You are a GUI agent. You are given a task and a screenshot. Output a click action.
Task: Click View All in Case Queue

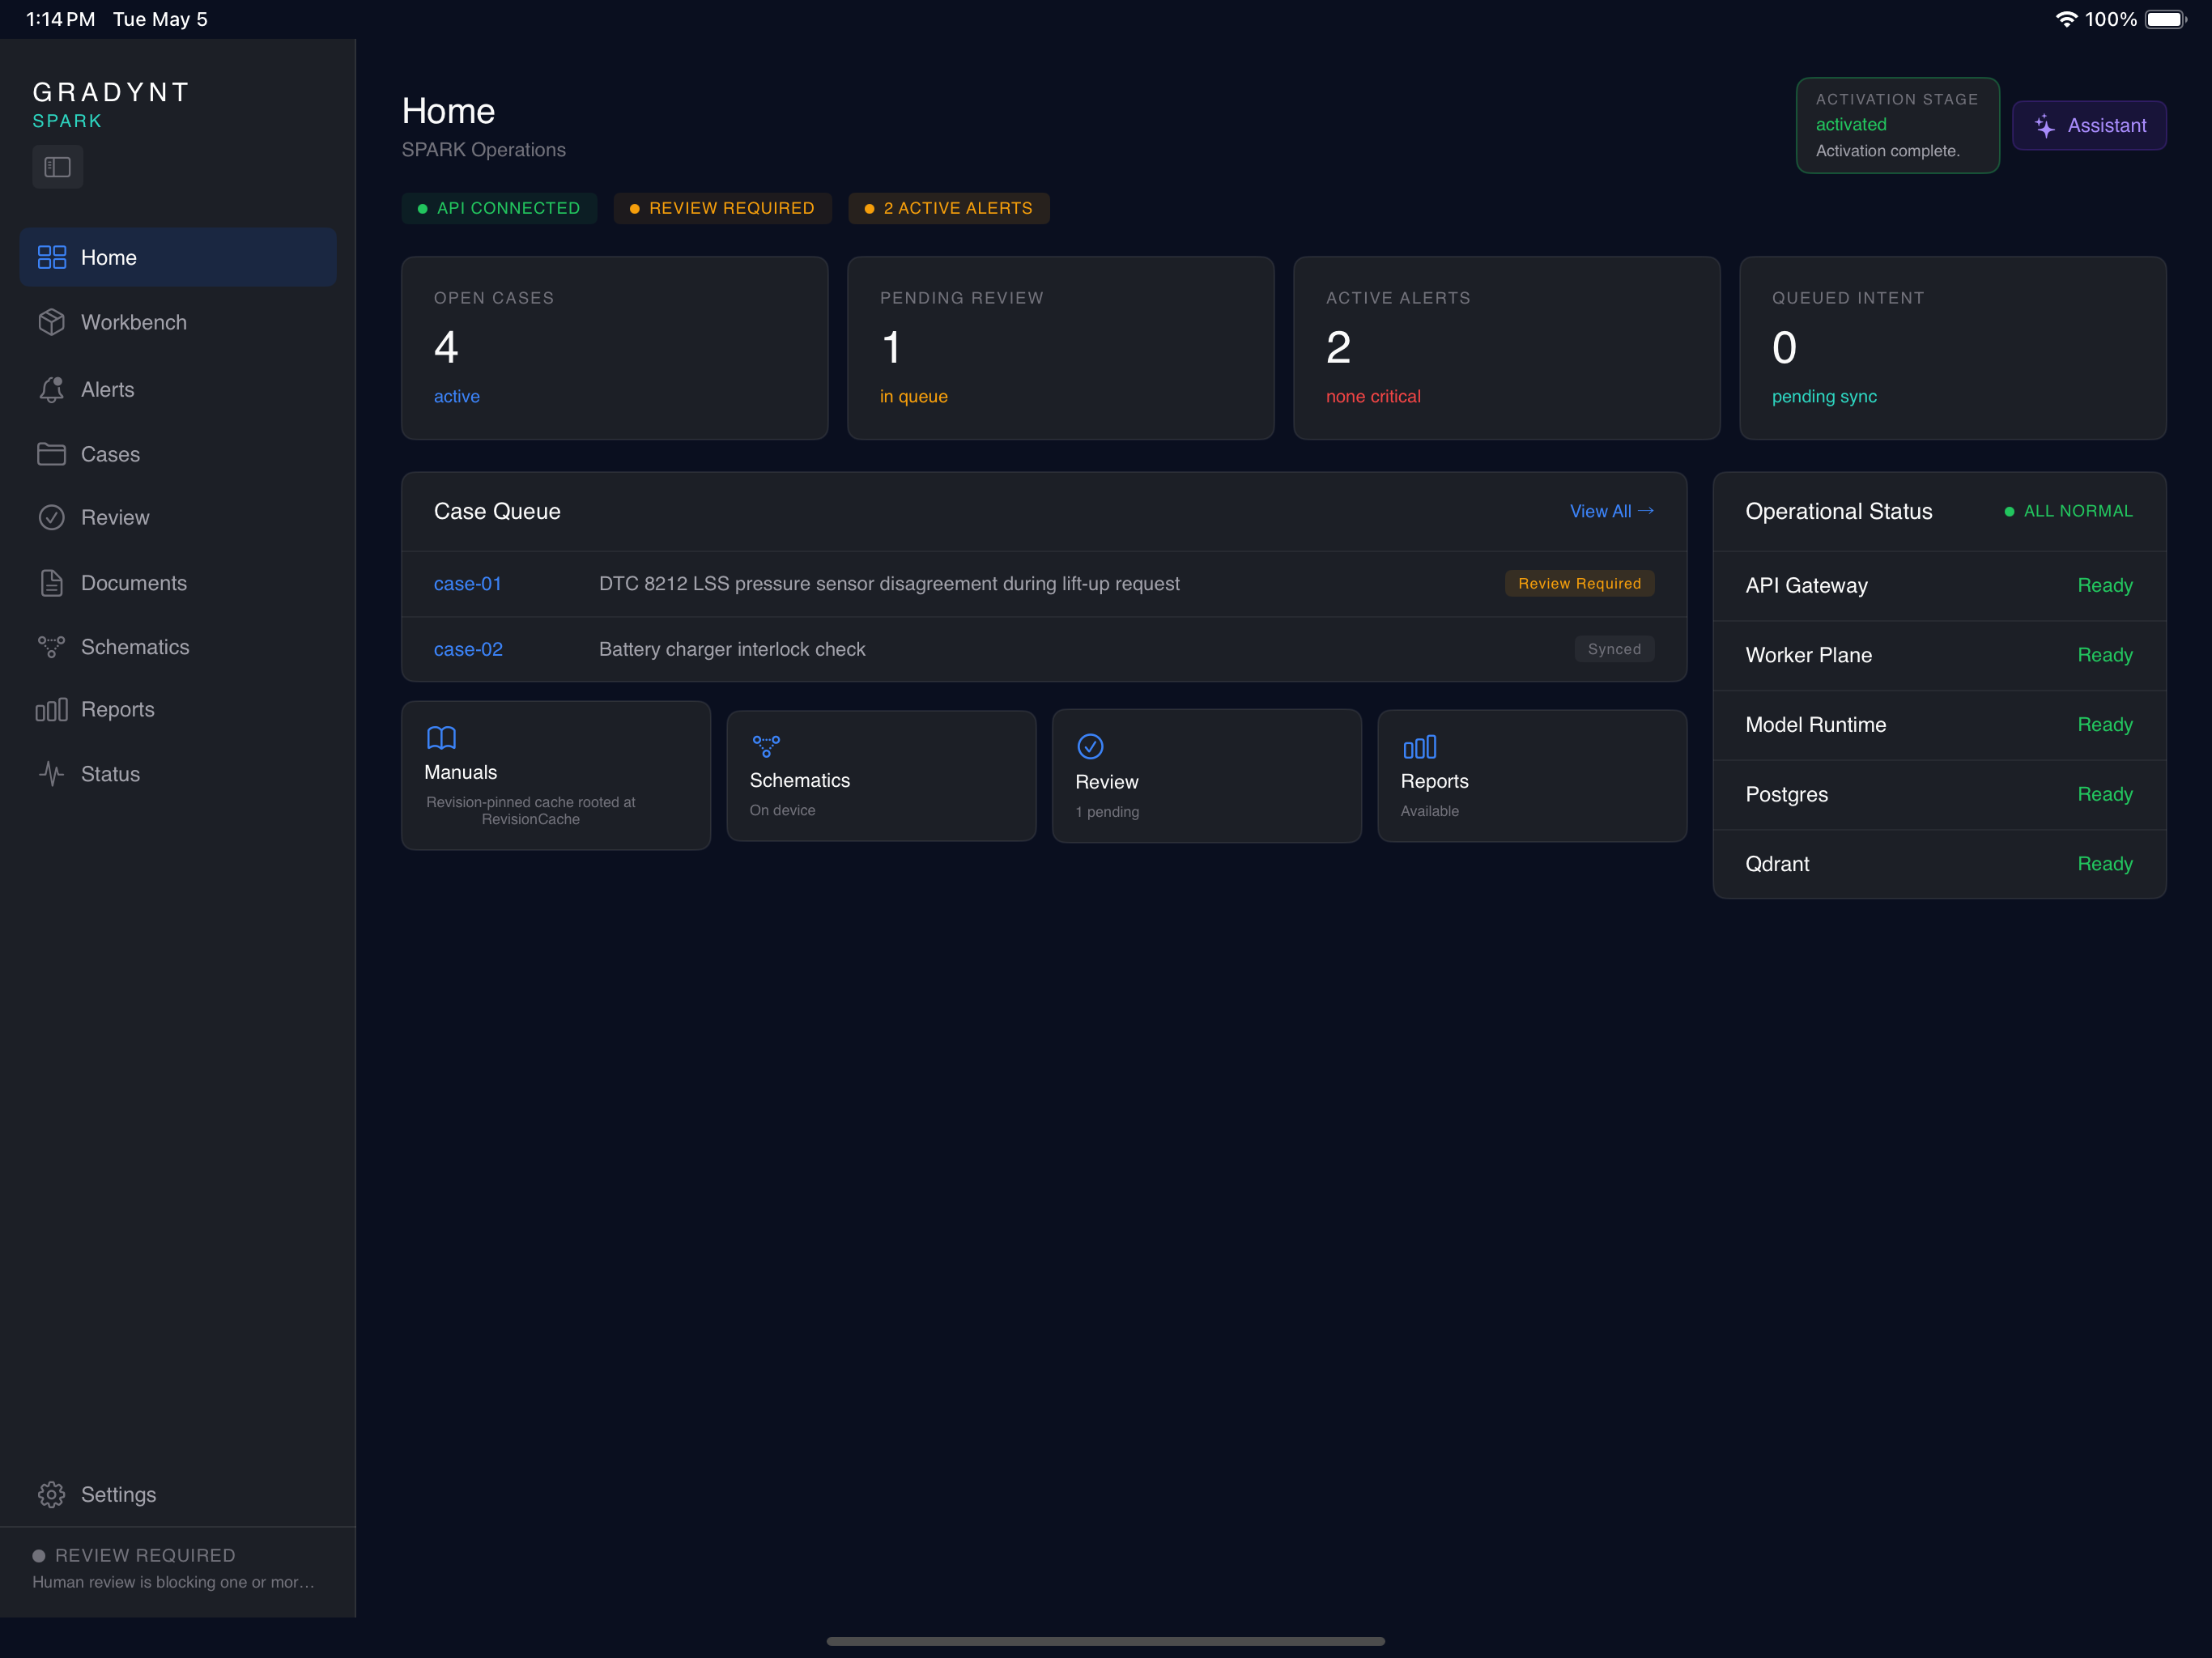(1611, 511)
